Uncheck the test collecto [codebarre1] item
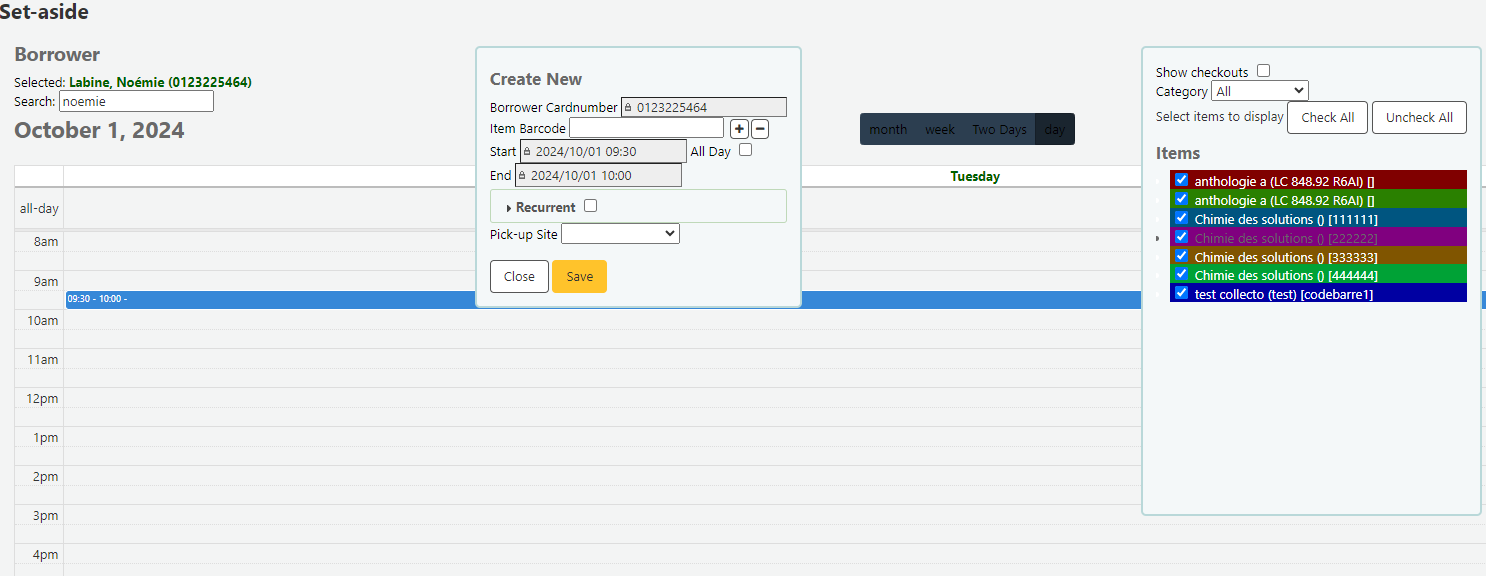The height and width of the screenshot is (576, 1486). 1181,293
